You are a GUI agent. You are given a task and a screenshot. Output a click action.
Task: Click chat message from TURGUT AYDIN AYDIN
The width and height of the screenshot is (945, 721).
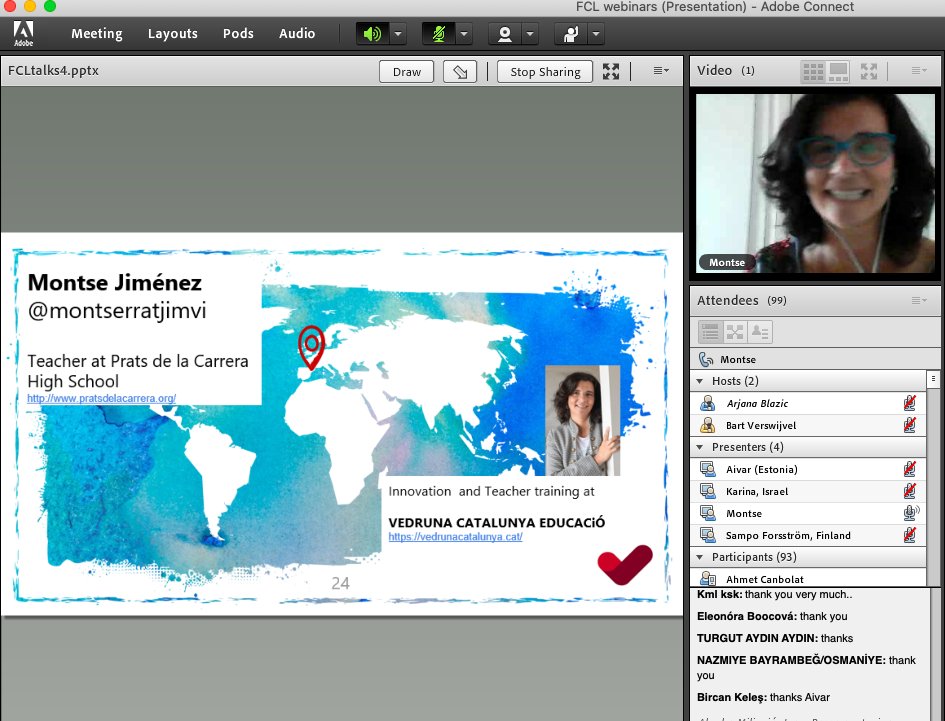(x=774, y=638)
